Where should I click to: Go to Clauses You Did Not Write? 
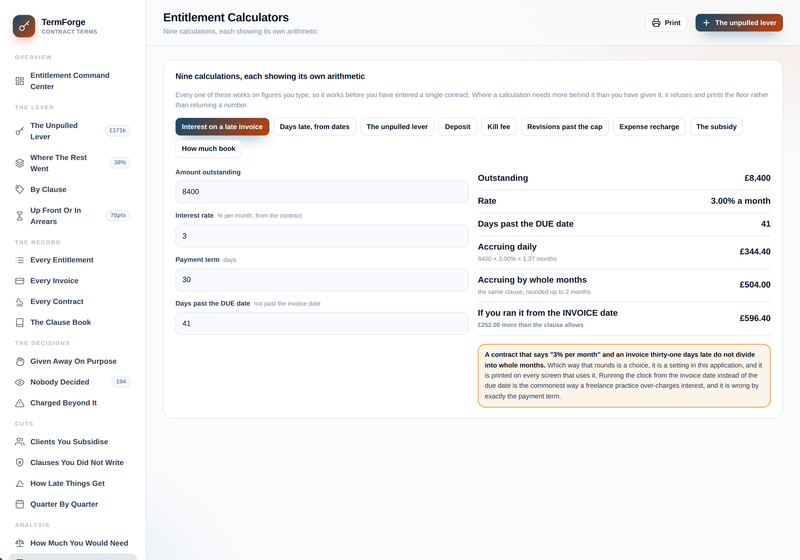pyautogui.click(x=72, y=463)
